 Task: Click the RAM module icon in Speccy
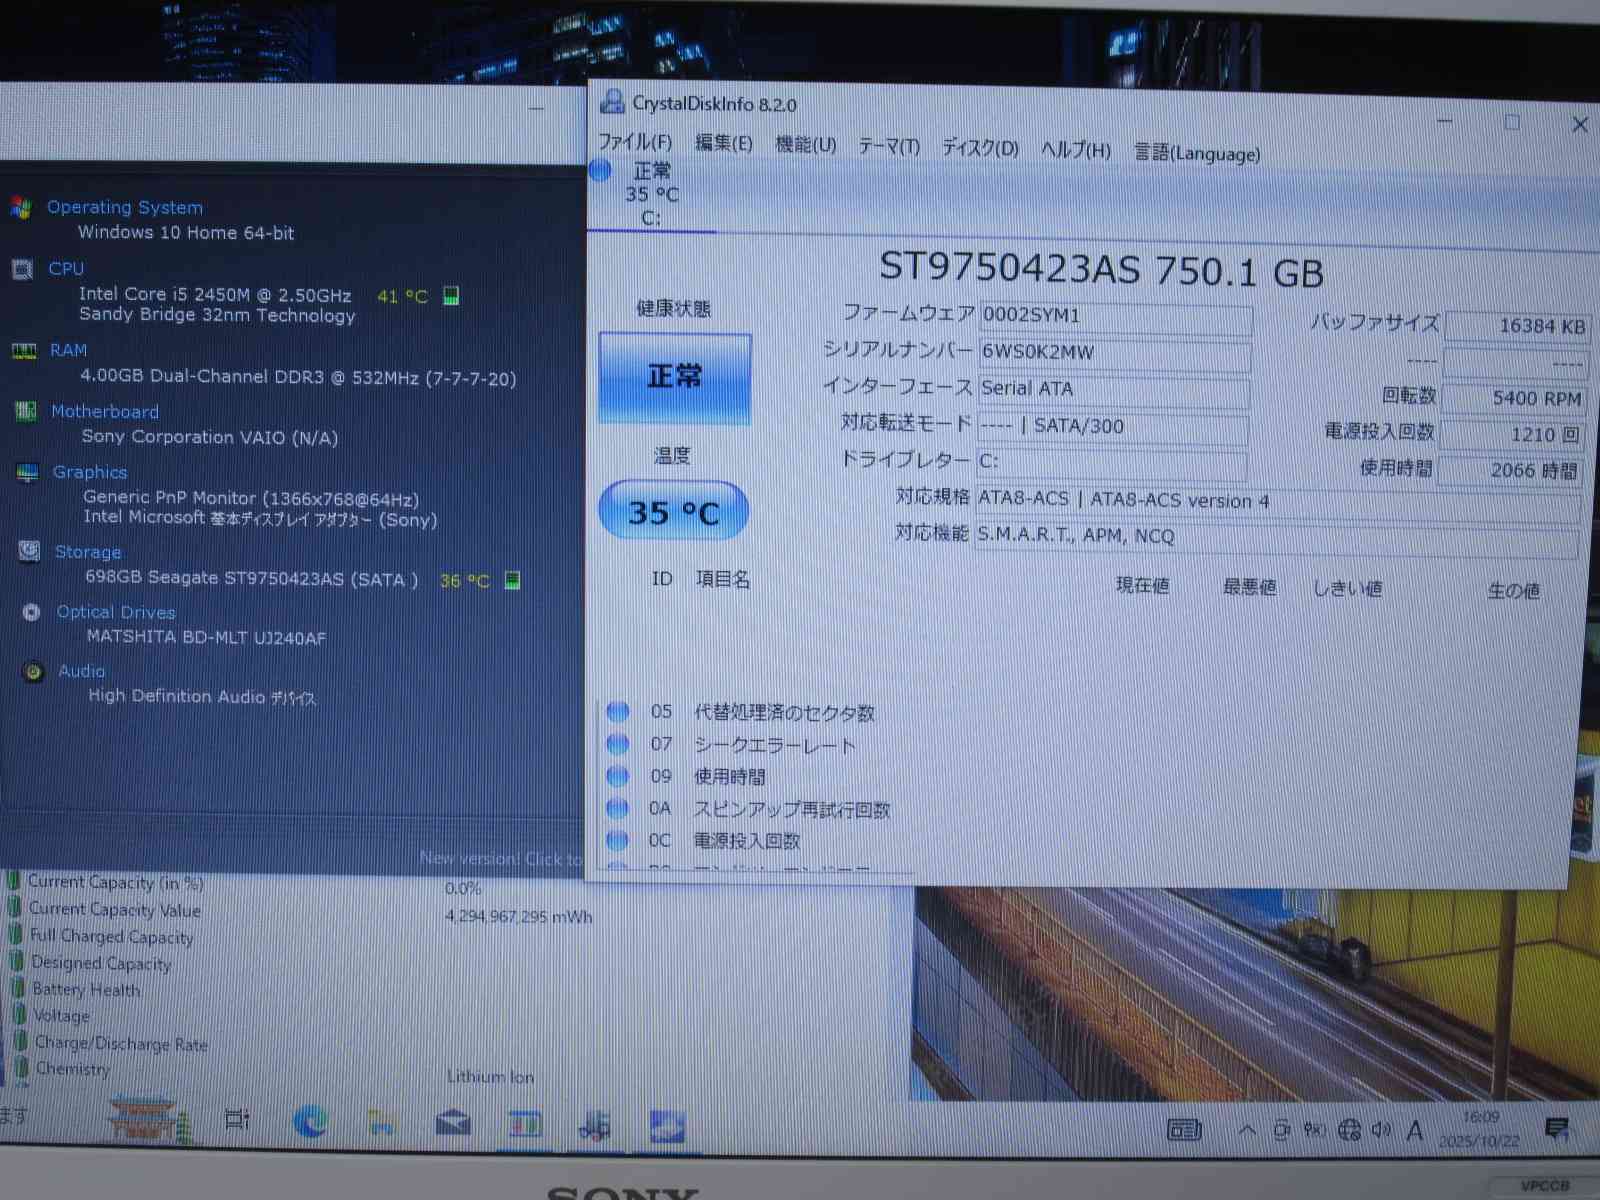24,351
